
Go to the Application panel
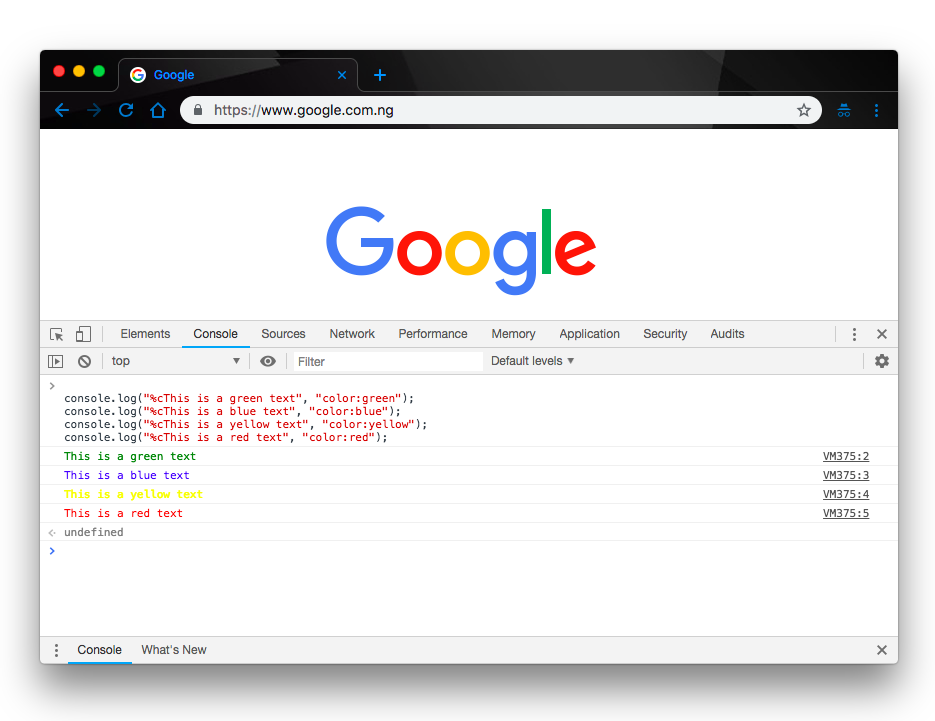[x=589, y=334]
